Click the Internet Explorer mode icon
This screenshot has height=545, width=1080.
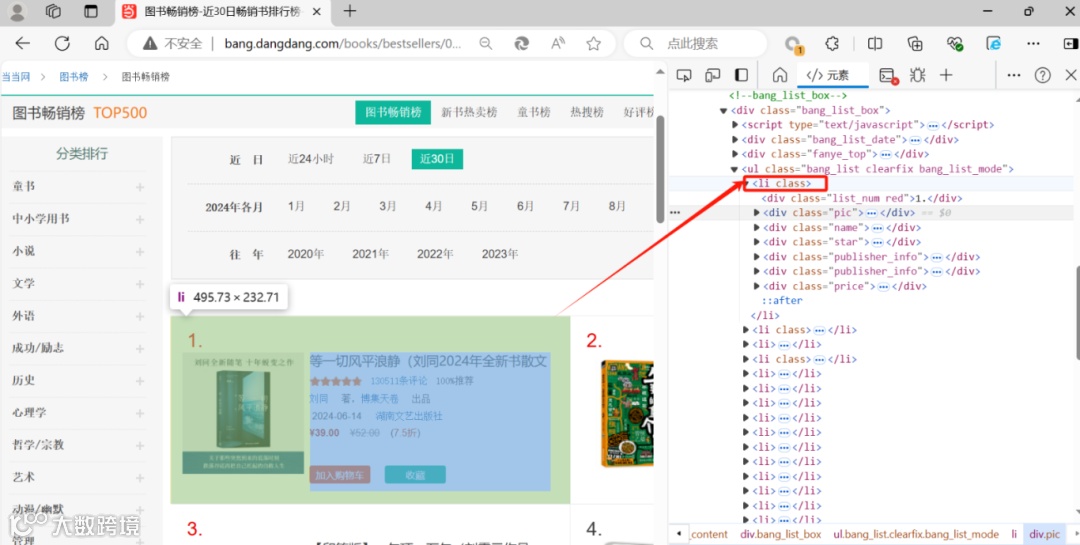pos(994,43)
